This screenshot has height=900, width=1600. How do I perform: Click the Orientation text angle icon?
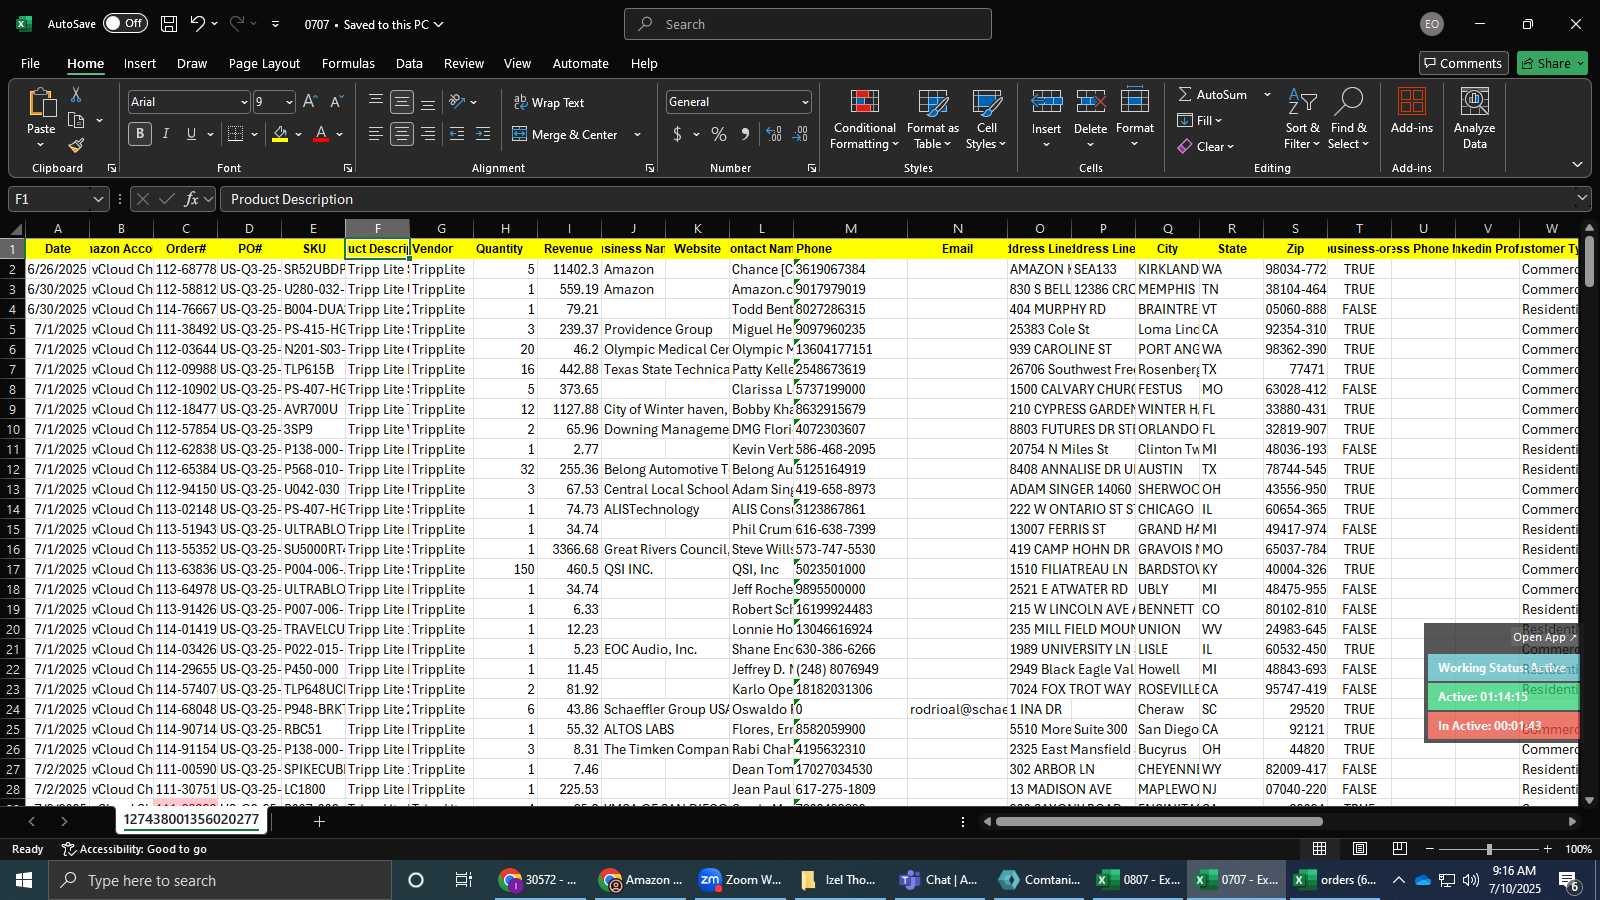coord(457,102)
